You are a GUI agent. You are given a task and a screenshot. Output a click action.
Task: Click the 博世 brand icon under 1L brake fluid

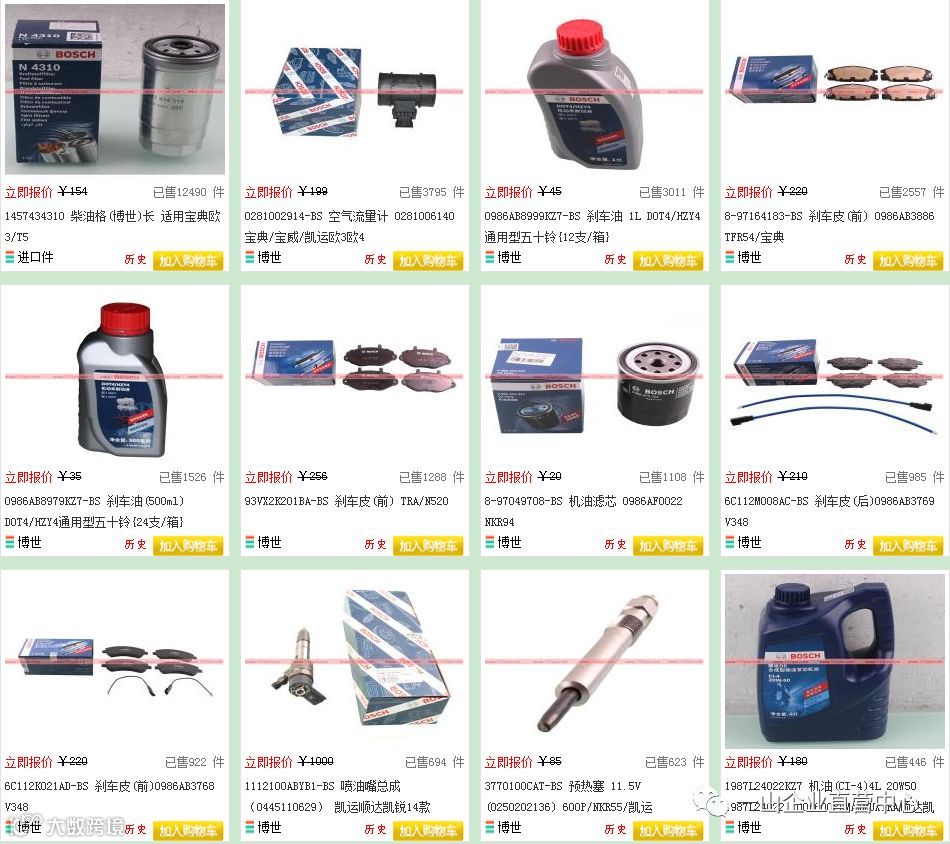pyautogui.click(x=490, y=258)
